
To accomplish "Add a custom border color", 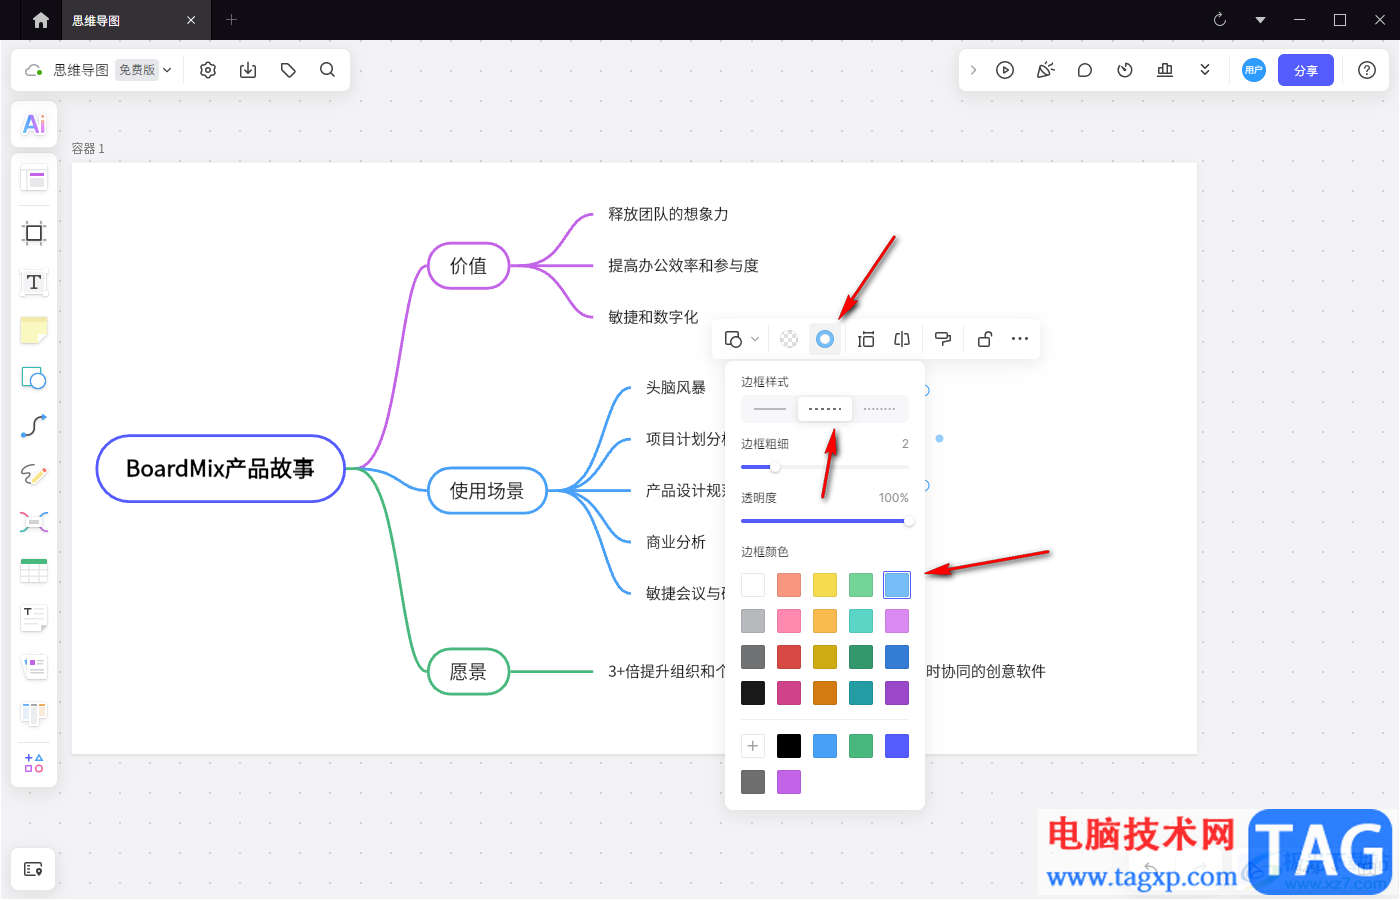I will point(753,746).
